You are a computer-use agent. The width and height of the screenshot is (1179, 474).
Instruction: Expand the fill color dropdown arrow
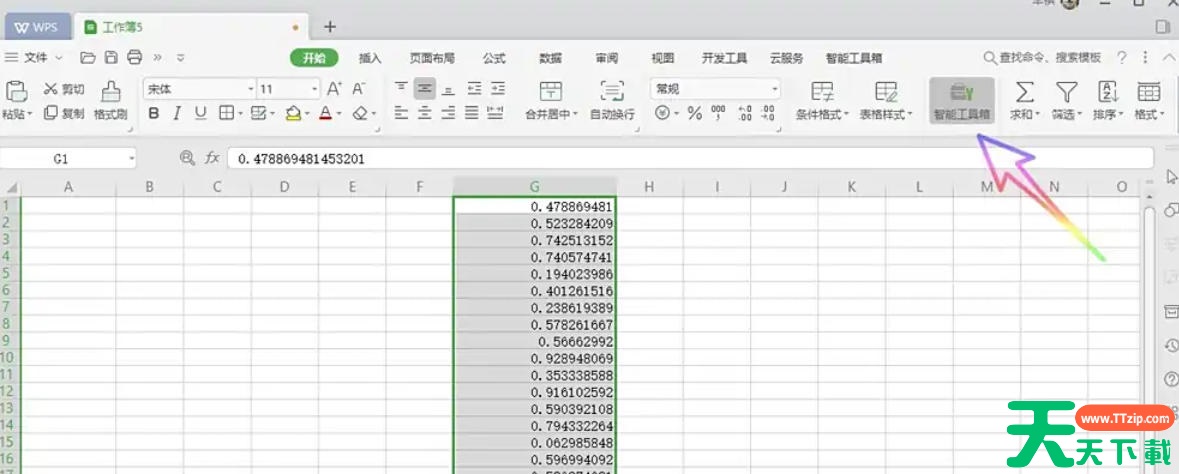(x=308, y=114)
